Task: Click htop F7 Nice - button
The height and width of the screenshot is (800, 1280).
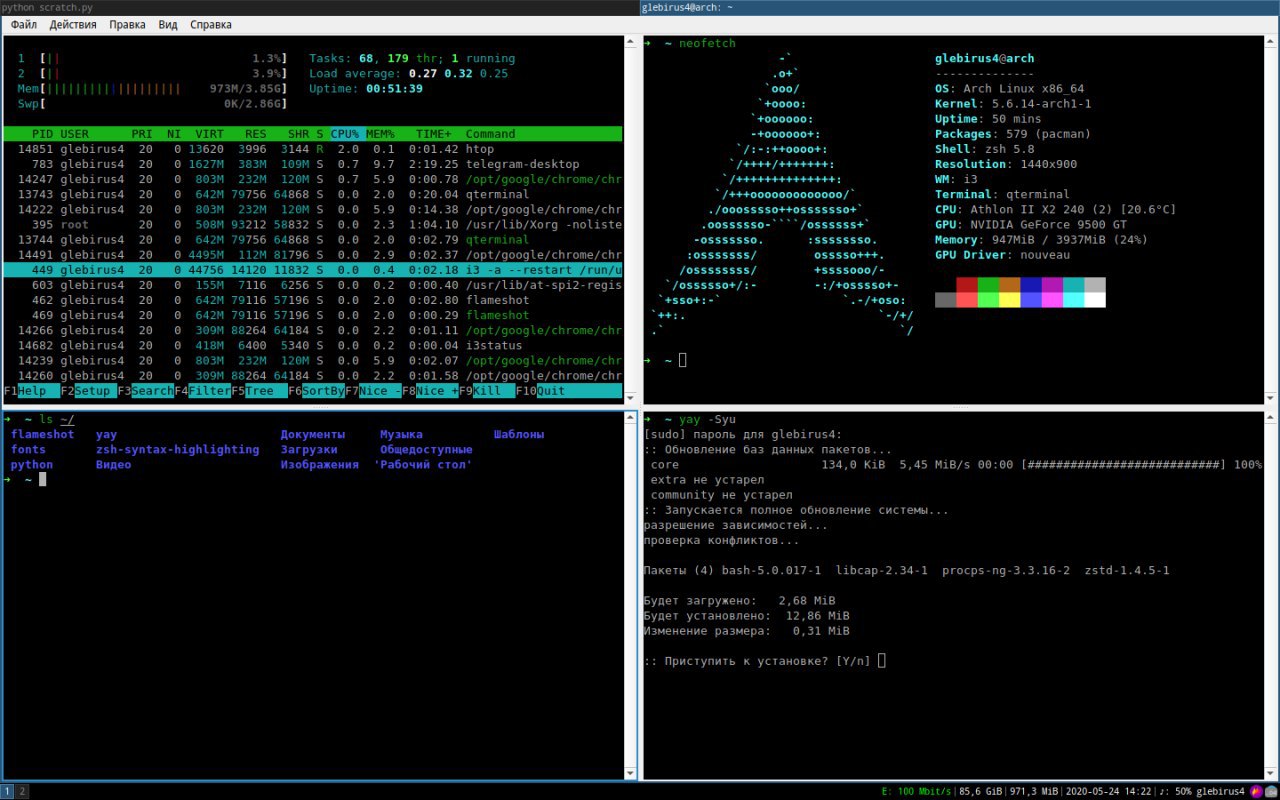Action: (373, 391)
